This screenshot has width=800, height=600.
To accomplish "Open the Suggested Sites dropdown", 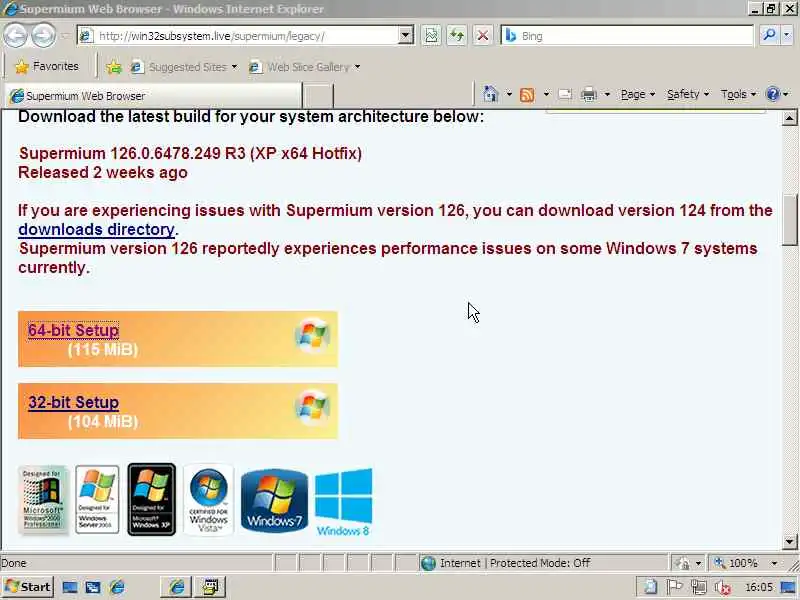I will 234,67.
